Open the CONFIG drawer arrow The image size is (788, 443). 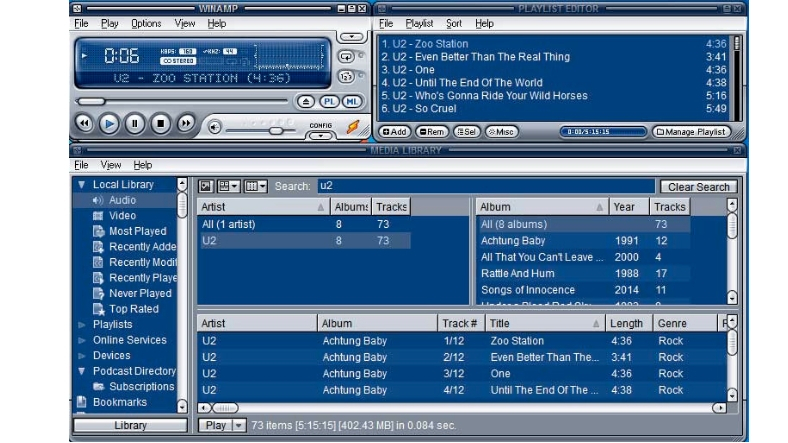pyautogui.click(x=320, y=136)
